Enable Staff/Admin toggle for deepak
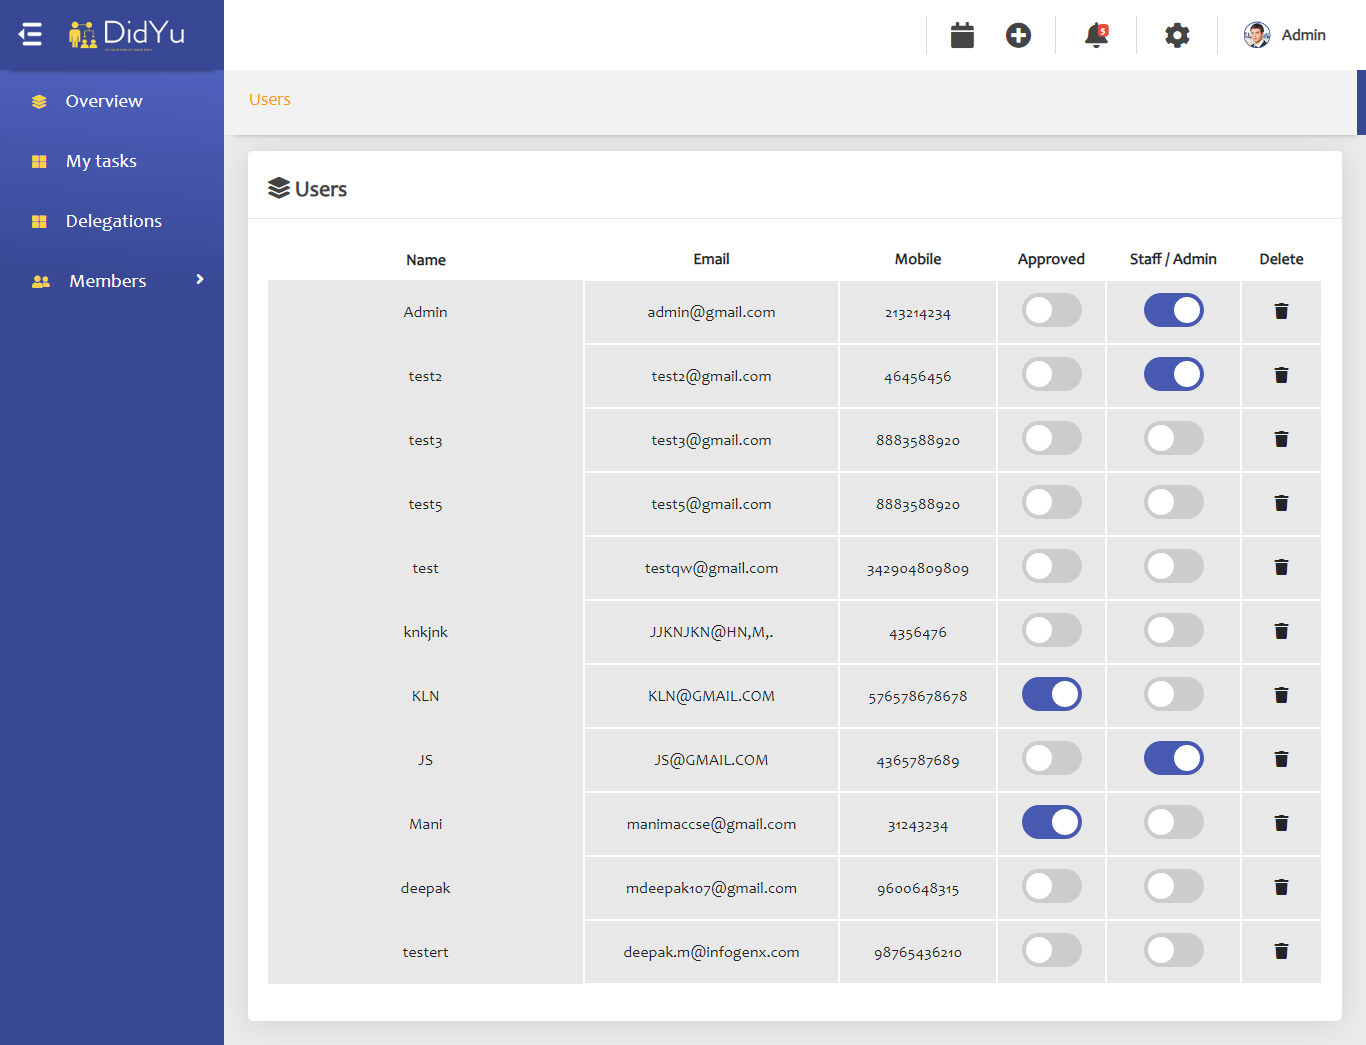 coord(1173,886)
